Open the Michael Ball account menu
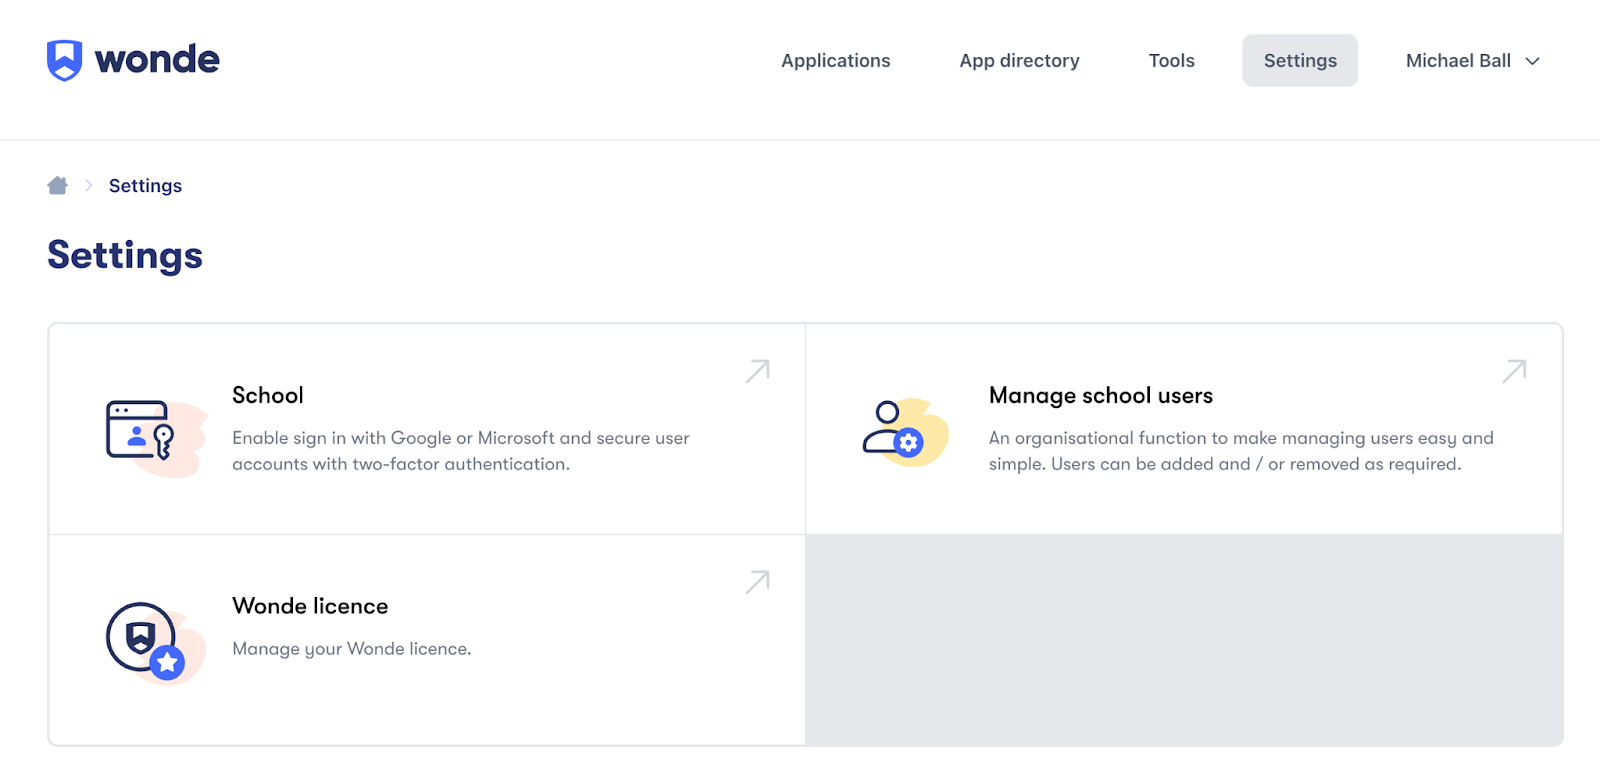This screenshot has height=769, width=1600. tap(1458, 61)
